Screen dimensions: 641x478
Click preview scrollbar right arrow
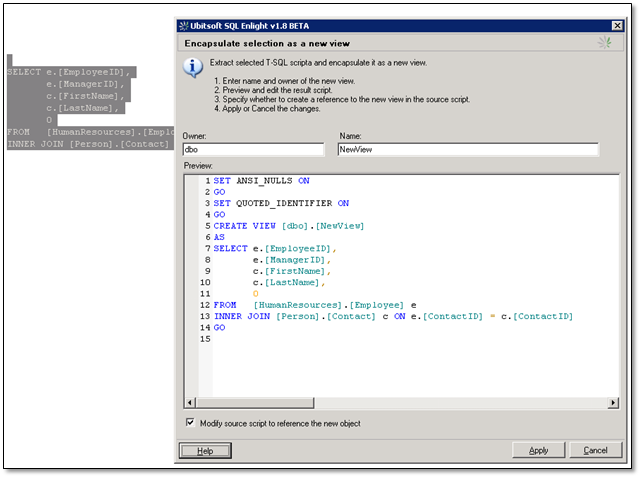pos(613,403)
